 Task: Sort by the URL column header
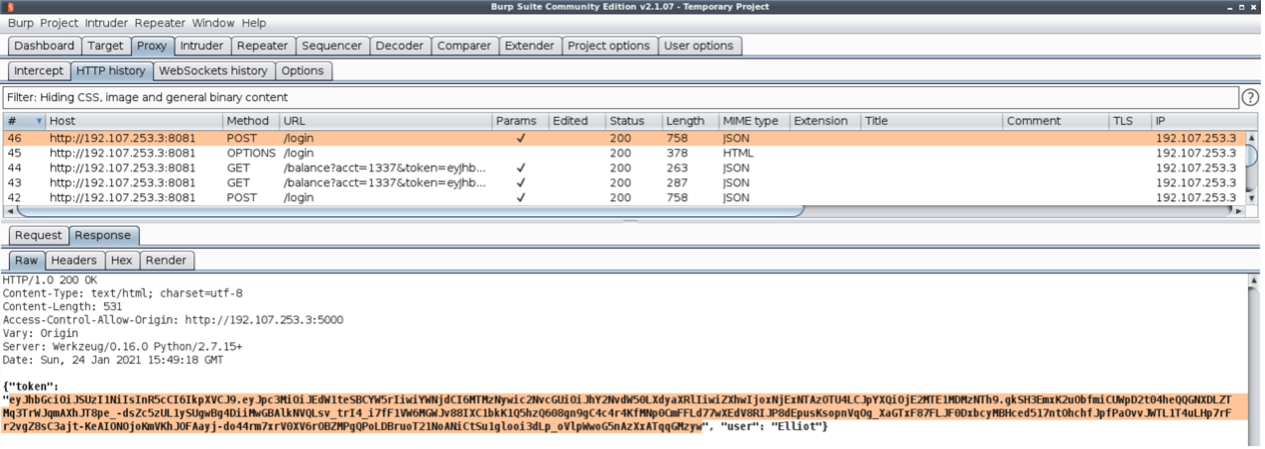click(386, 121)
